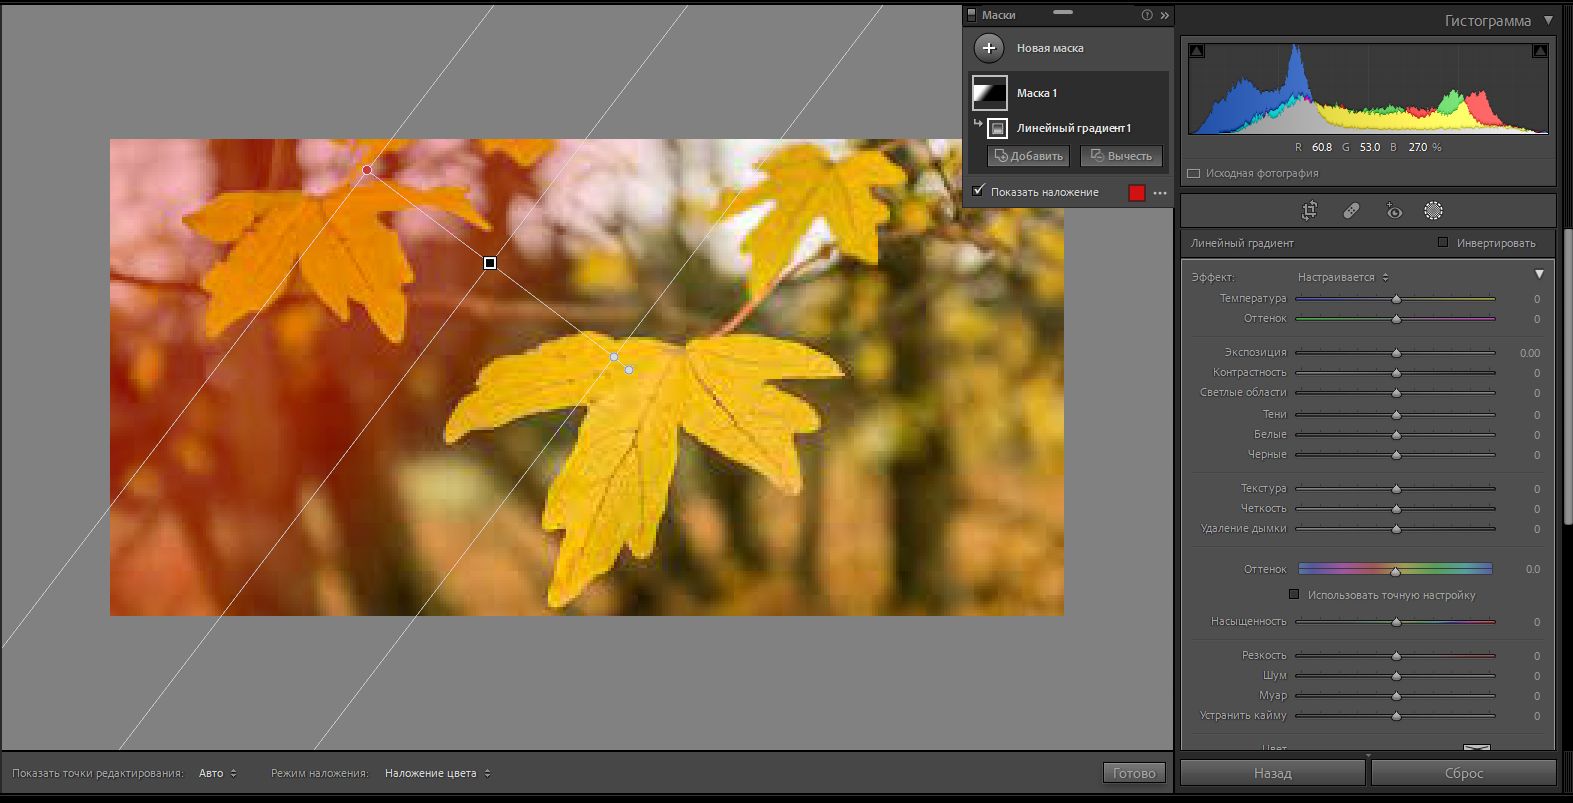
Task: Click the Контрастность slider handle
Action: coord(1396,373)
